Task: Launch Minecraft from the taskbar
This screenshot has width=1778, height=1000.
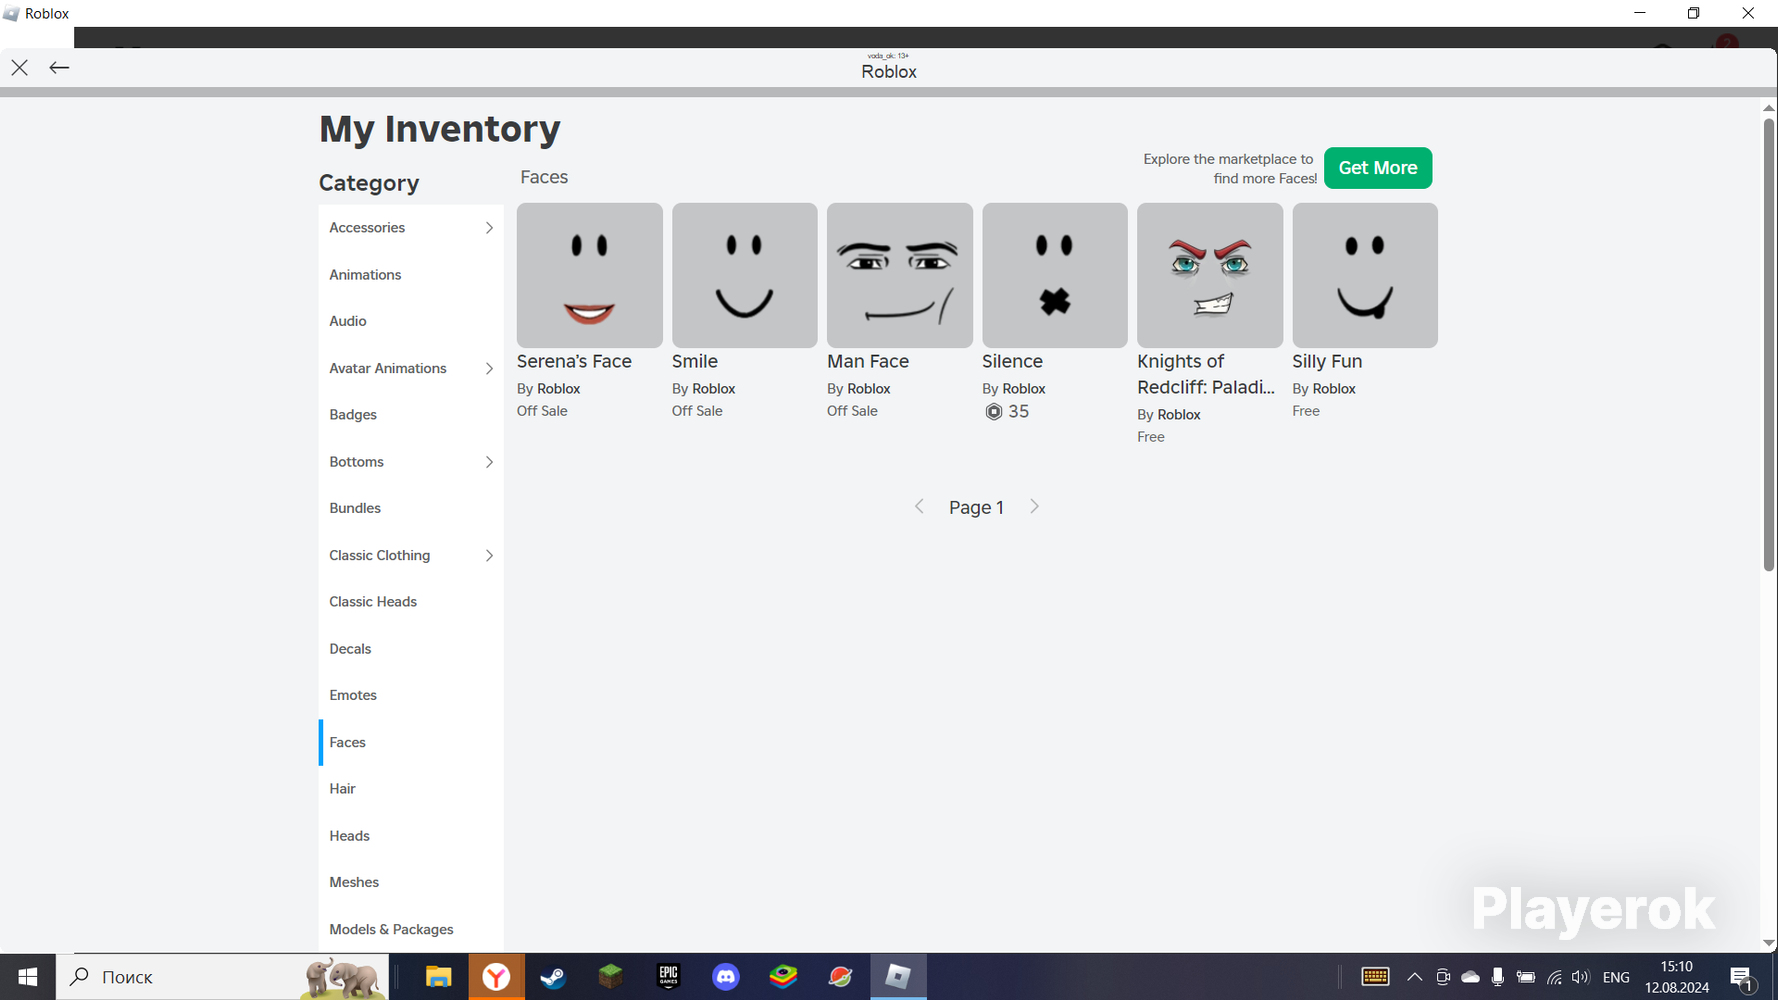Action: [611, 977]
